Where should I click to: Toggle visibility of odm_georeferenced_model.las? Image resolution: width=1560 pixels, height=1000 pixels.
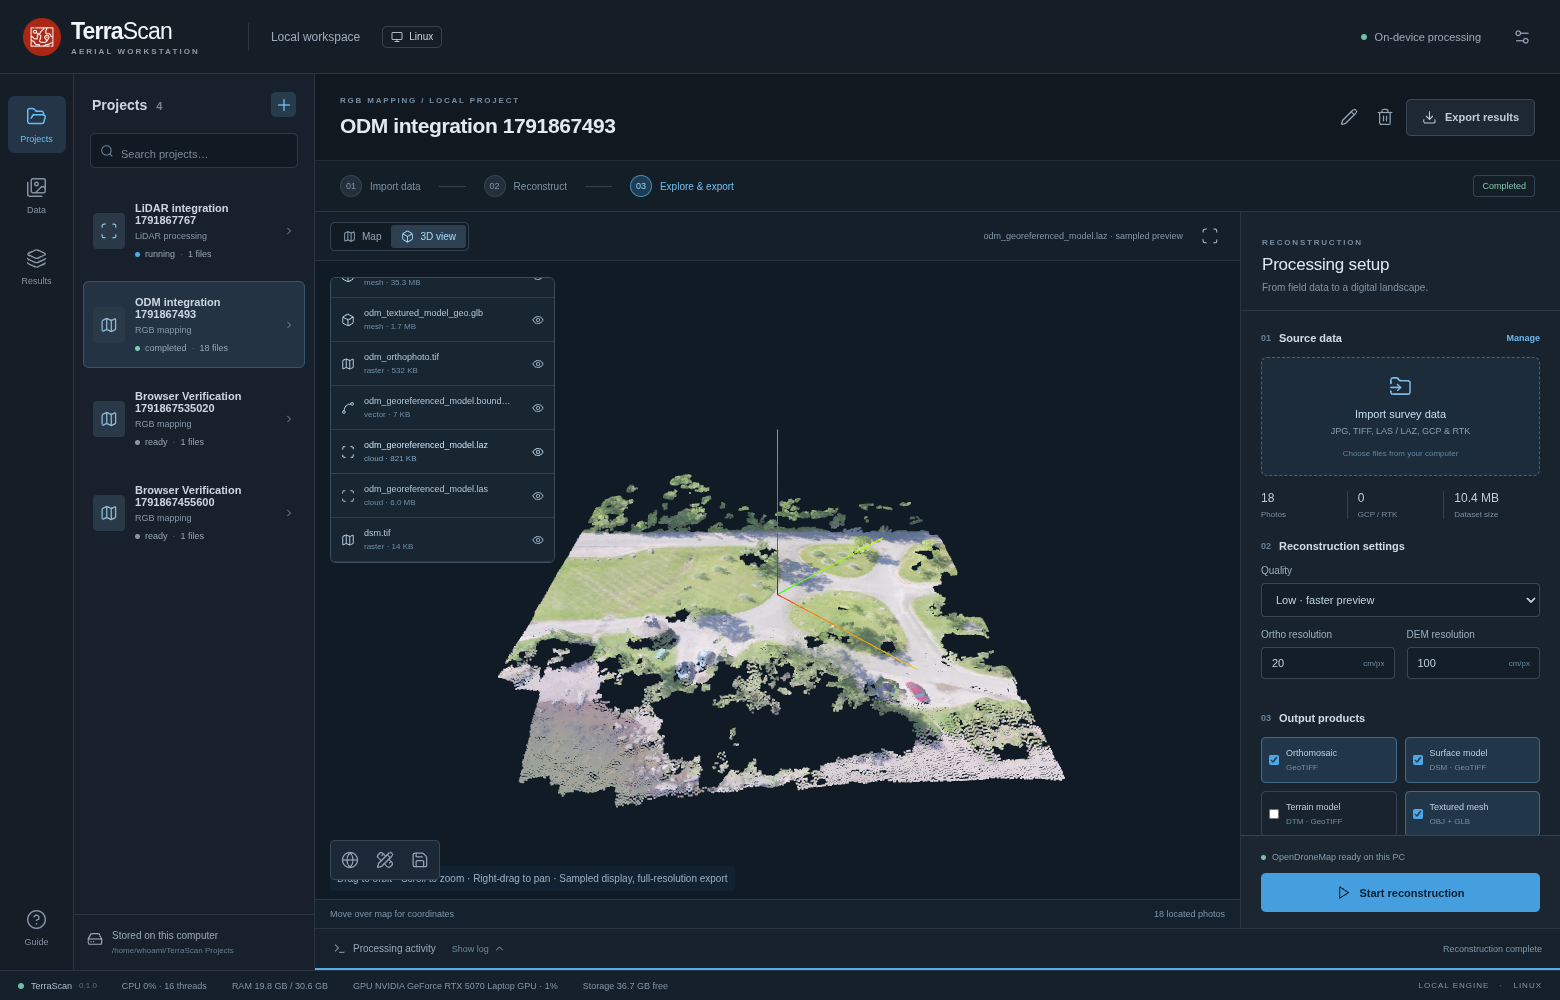[x=538, y=496]
